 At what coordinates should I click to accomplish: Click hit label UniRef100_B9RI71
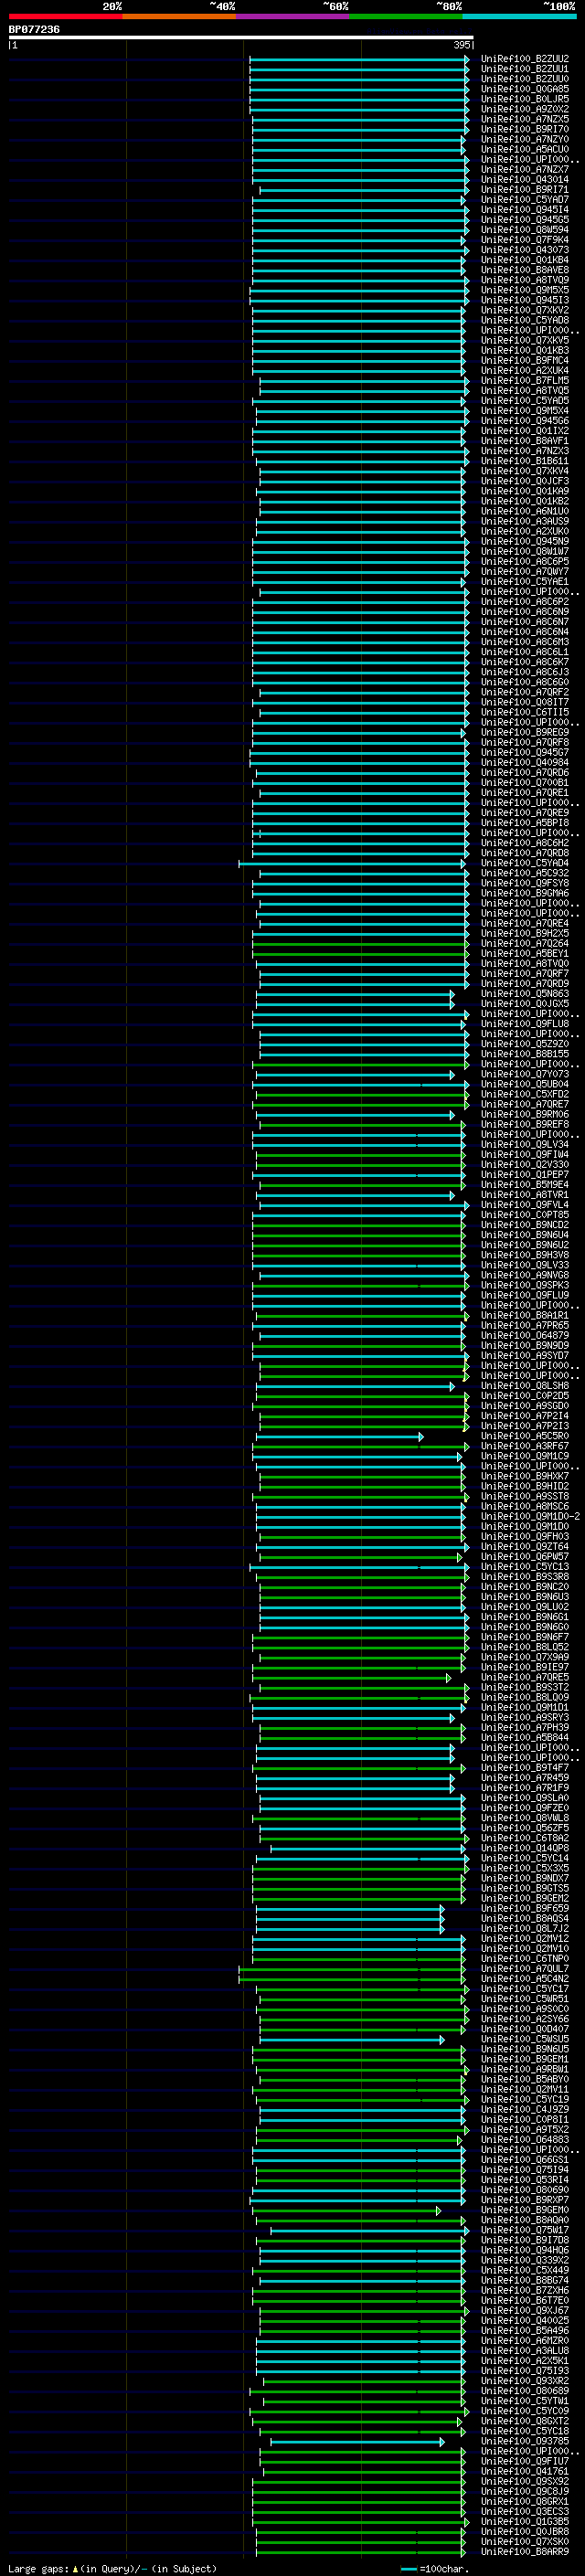(x=525, y=190)
